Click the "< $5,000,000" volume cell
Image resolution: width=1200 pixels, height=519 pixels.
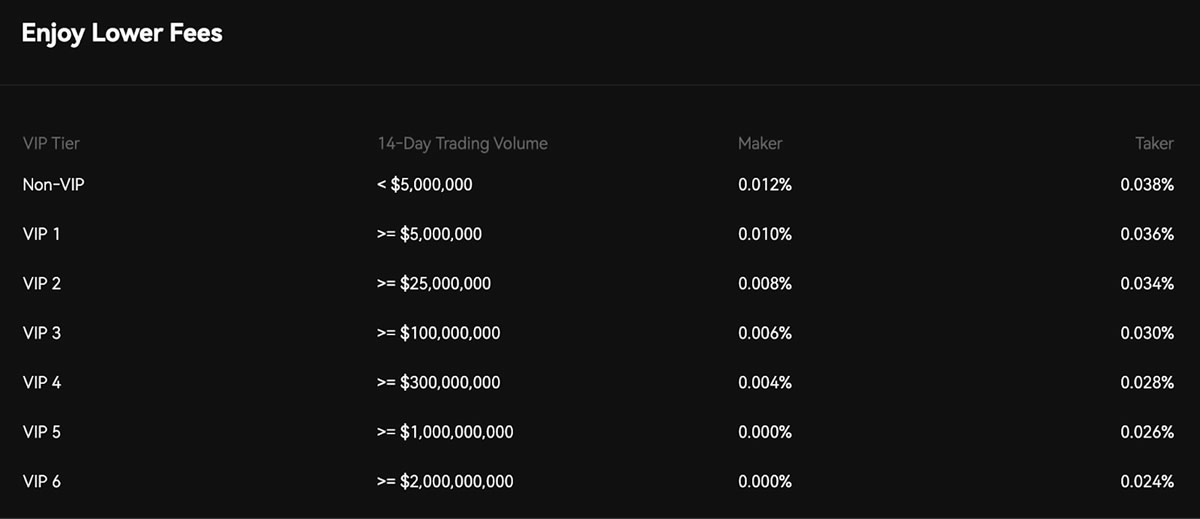425,184
